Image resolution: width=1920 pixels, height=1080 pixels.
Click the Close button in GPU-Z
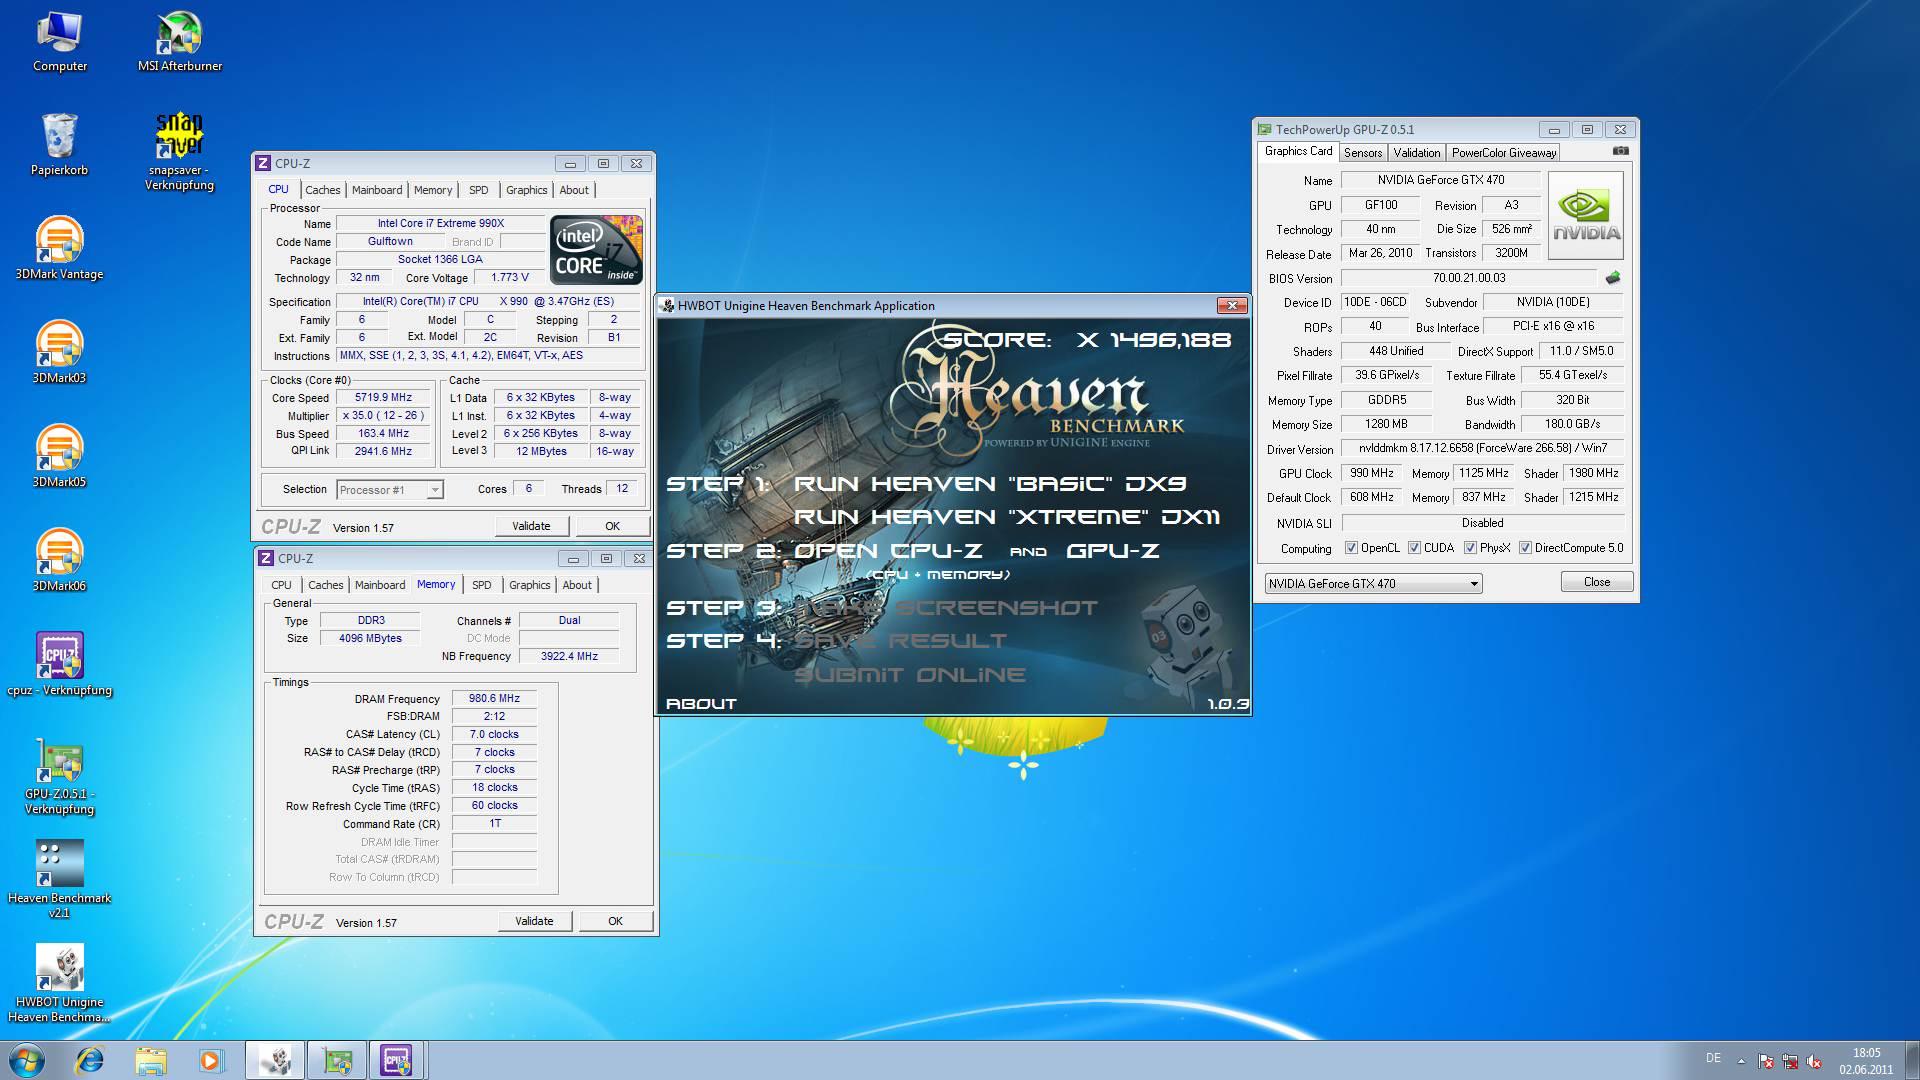tap(1596, 582)
